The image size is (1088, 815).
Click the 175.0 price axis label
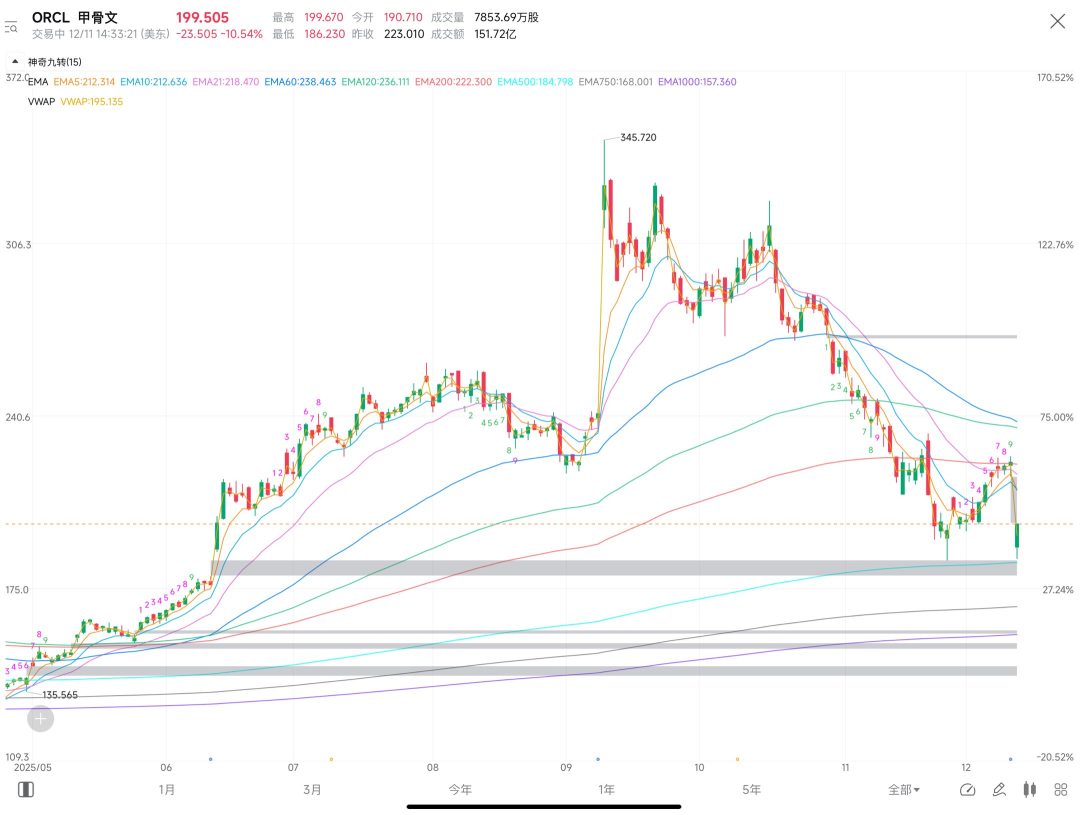coord(17,590)
